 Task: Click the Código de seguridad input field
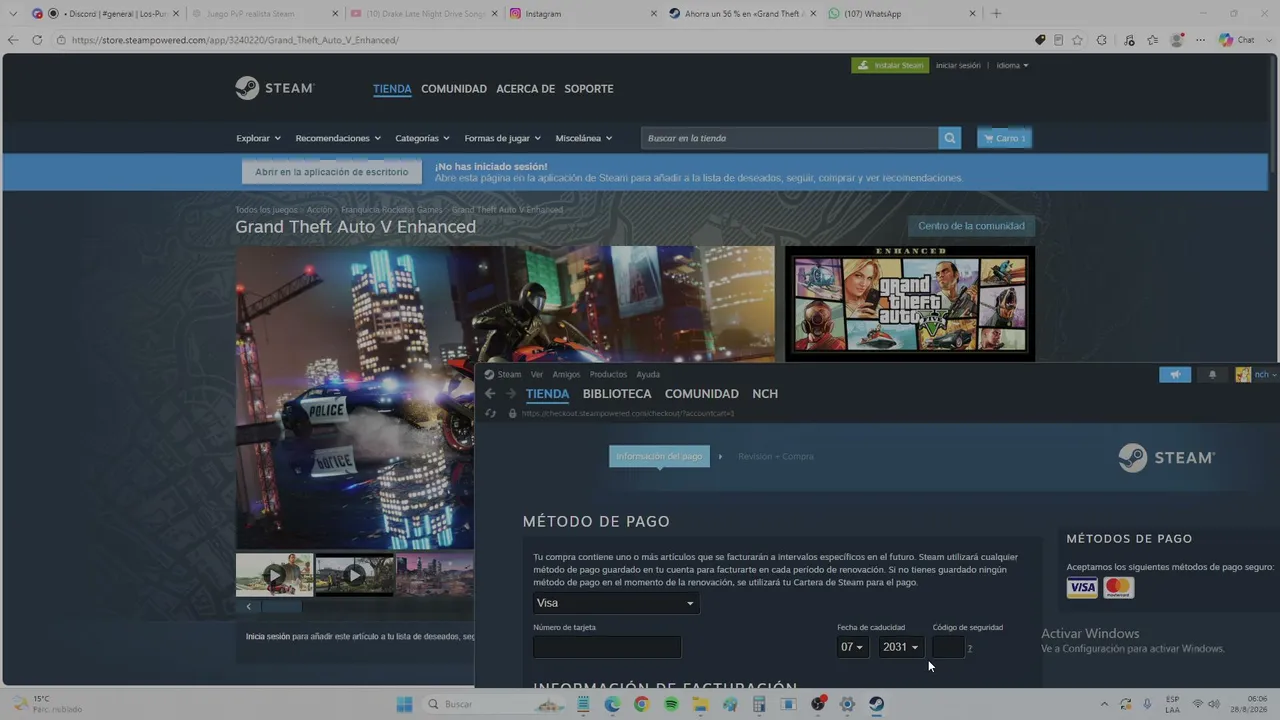point(948,647)
